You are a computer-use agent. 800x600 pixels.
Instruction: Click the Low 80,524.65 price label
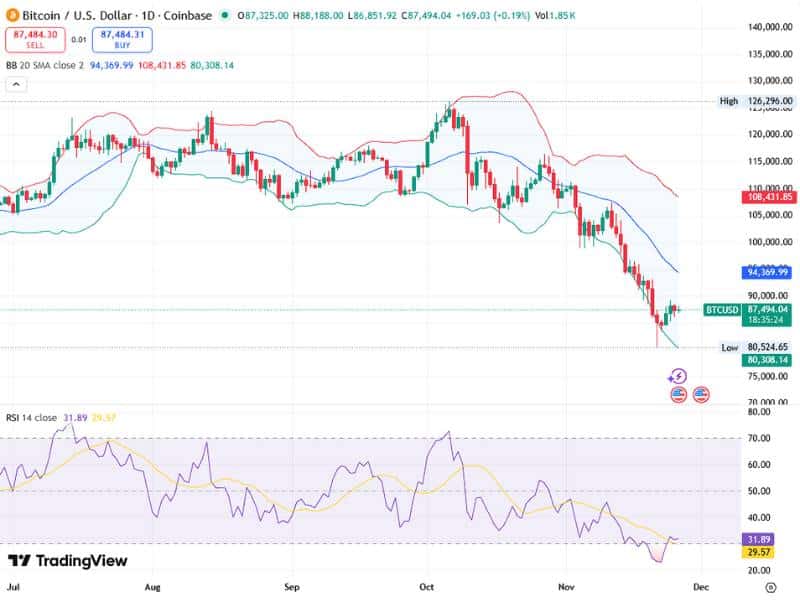(x=755, y=345)
